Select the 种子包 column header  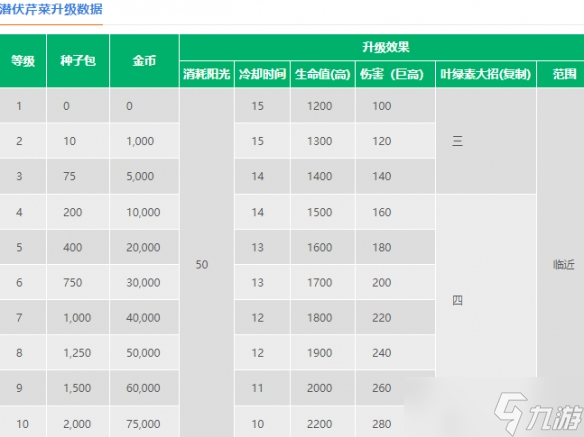(x=78, y=61)
